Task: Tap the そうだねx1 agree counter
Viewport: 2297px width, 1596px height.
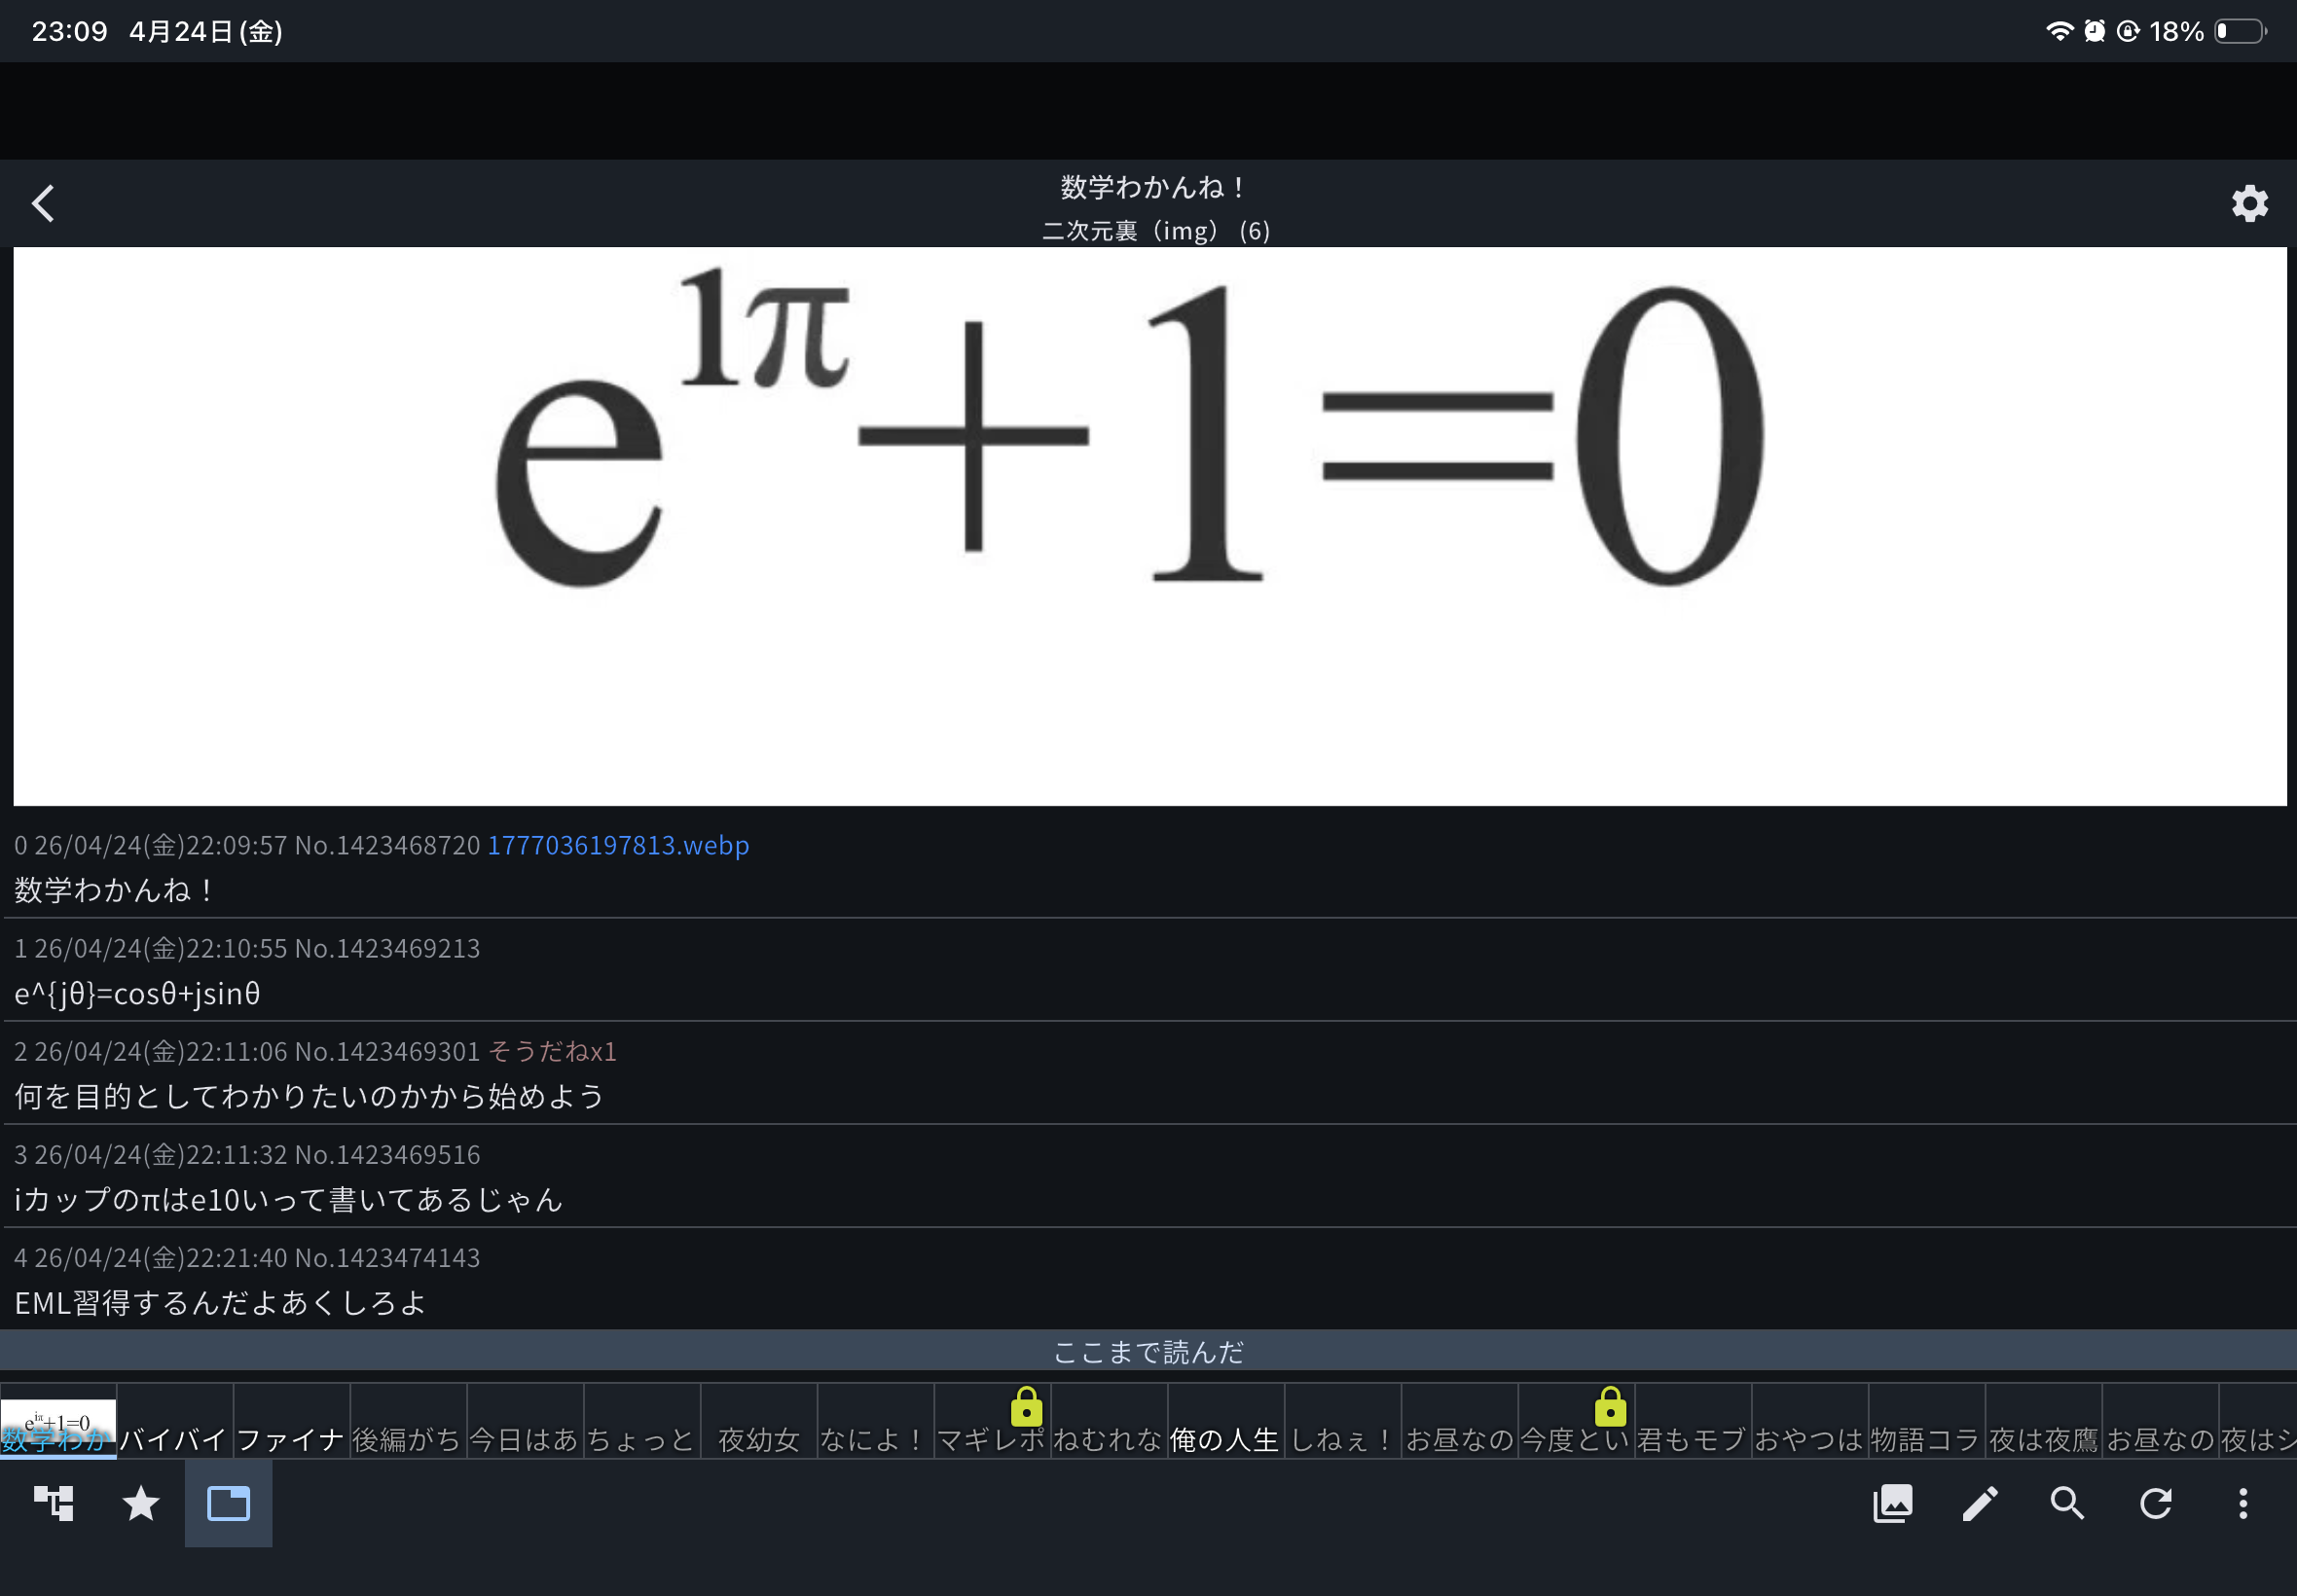Action: click(552, 1051)
